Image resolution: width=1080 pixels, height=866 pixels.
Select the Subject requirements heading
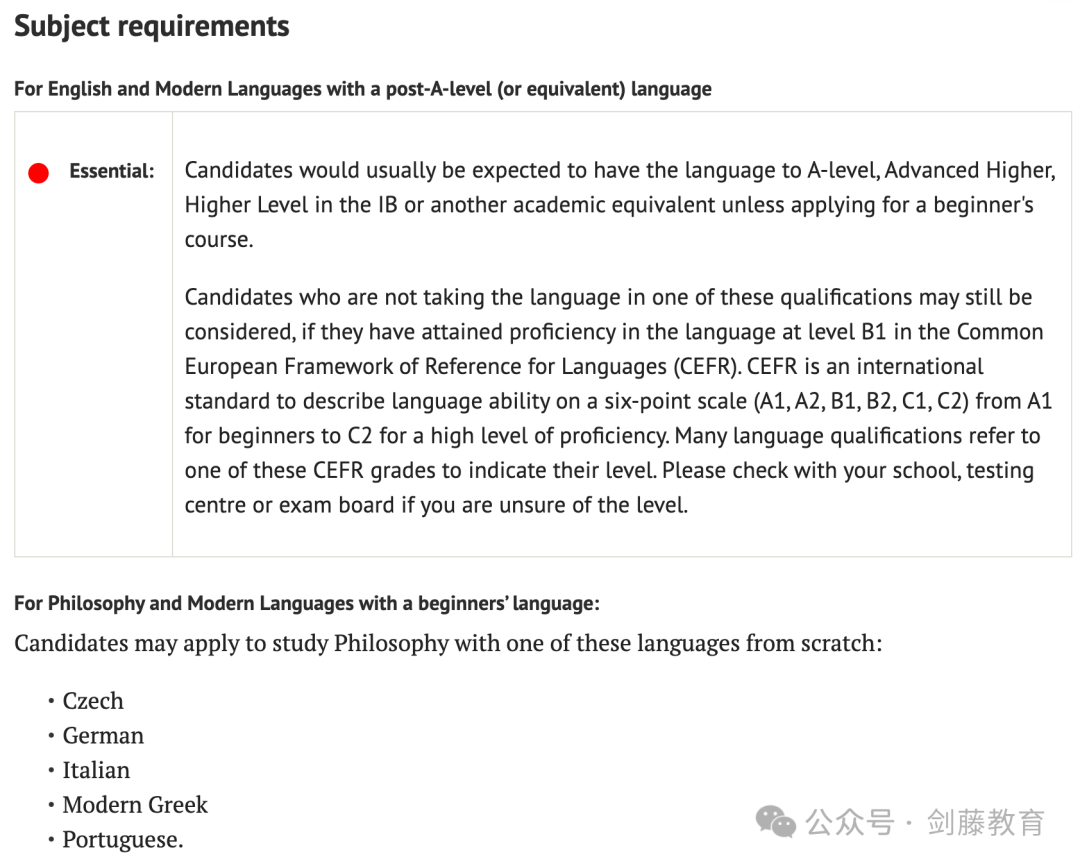(x=152, y=26)
